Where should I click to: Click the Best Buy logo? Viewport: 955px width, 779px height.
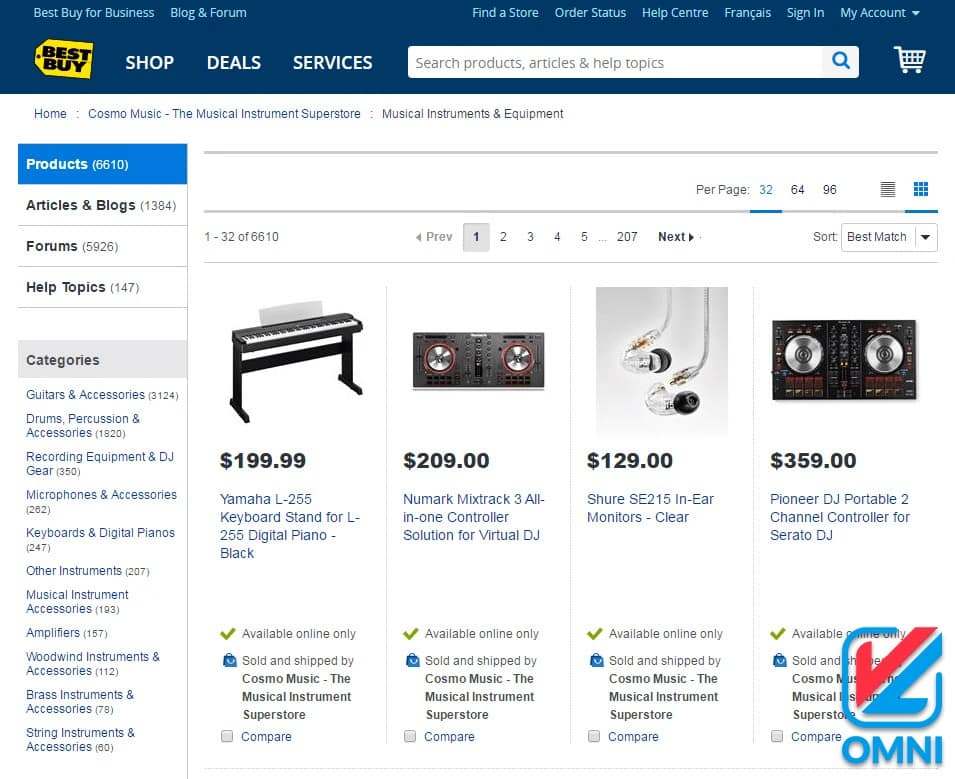pyautogui.click(x=63, y=60)
